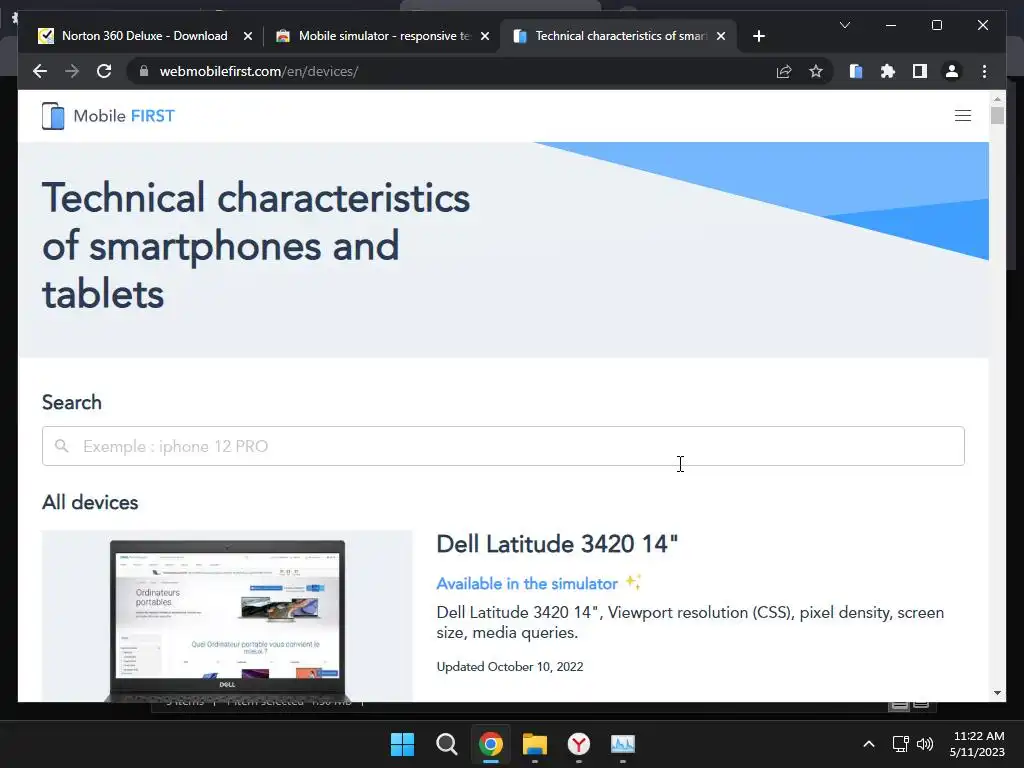Open the clock and date panel
This screenshot has width=1024, height=768.
tap(977, 744)
